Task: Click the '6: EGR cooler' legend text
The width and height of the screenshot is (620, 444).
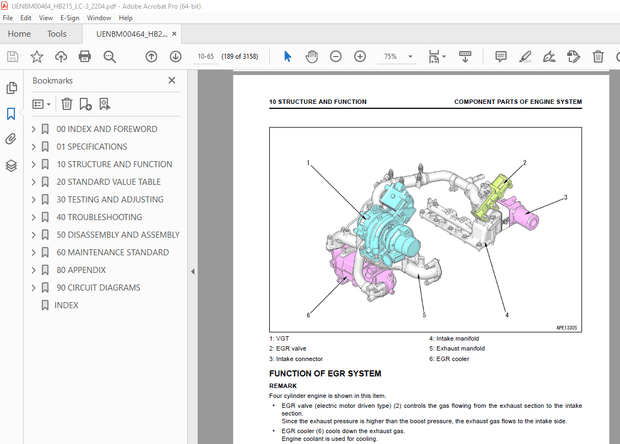Action: tap(449, 359)
